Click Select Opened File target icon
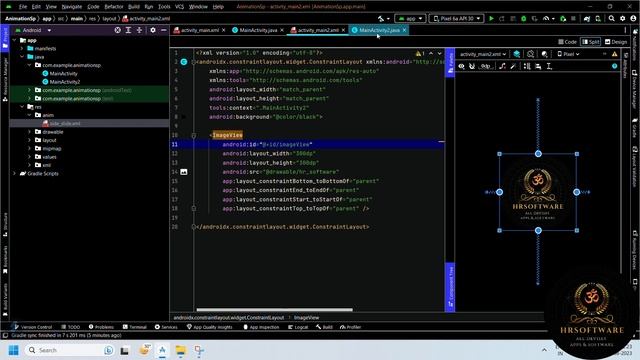Viewport: 640px width, 360px height. 118,30
